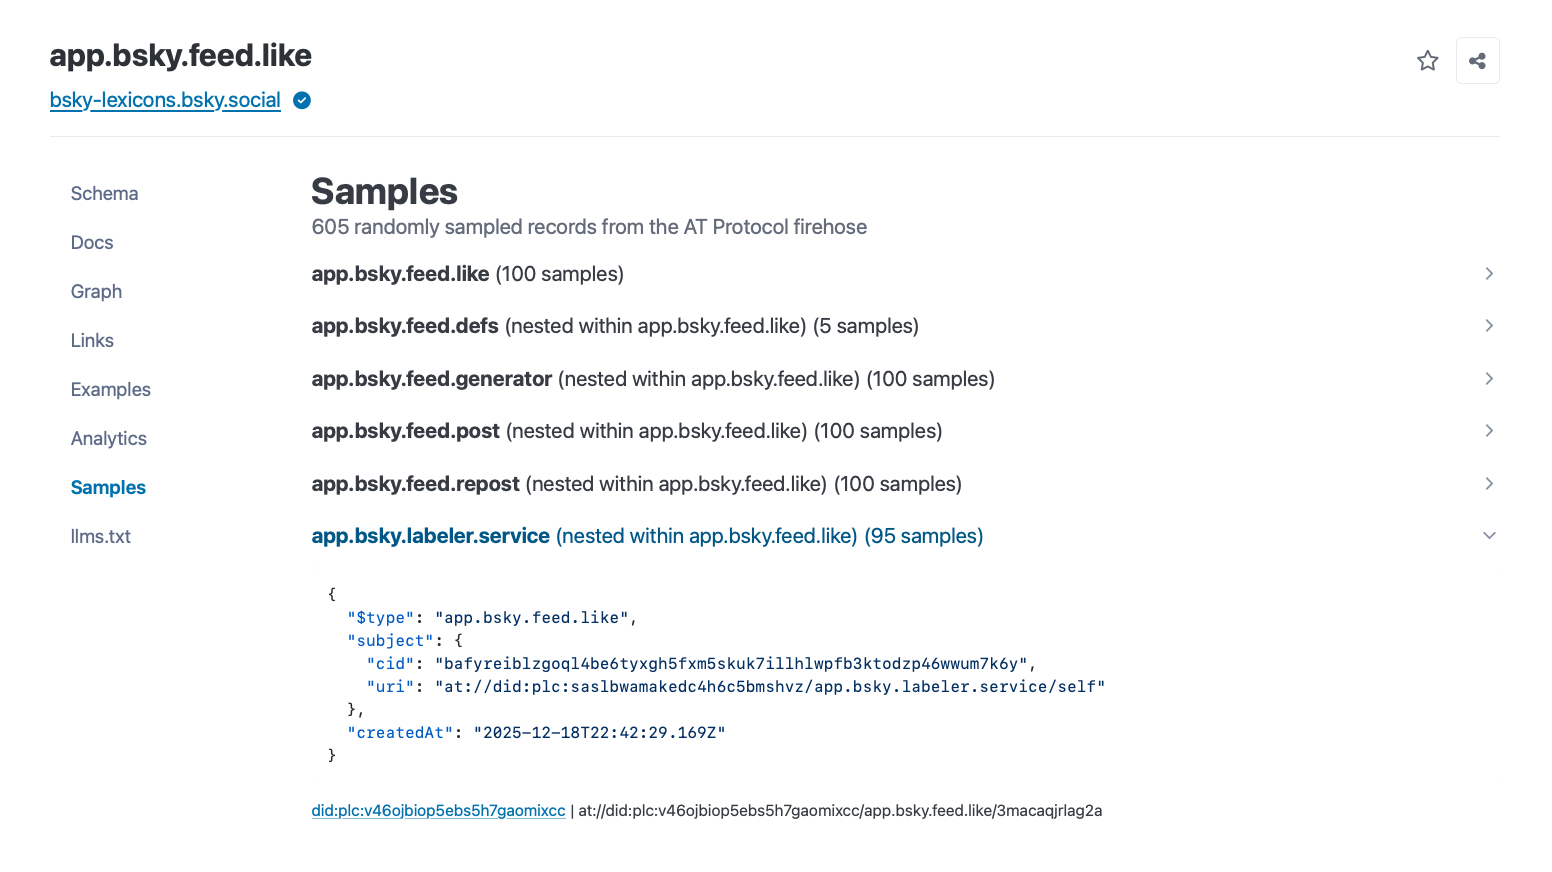This screenshot has width=1552, height=872.
Task: Follow the did:plc:v46ojbiop5ebs5h7gaomixcc link
Action: 438,811
